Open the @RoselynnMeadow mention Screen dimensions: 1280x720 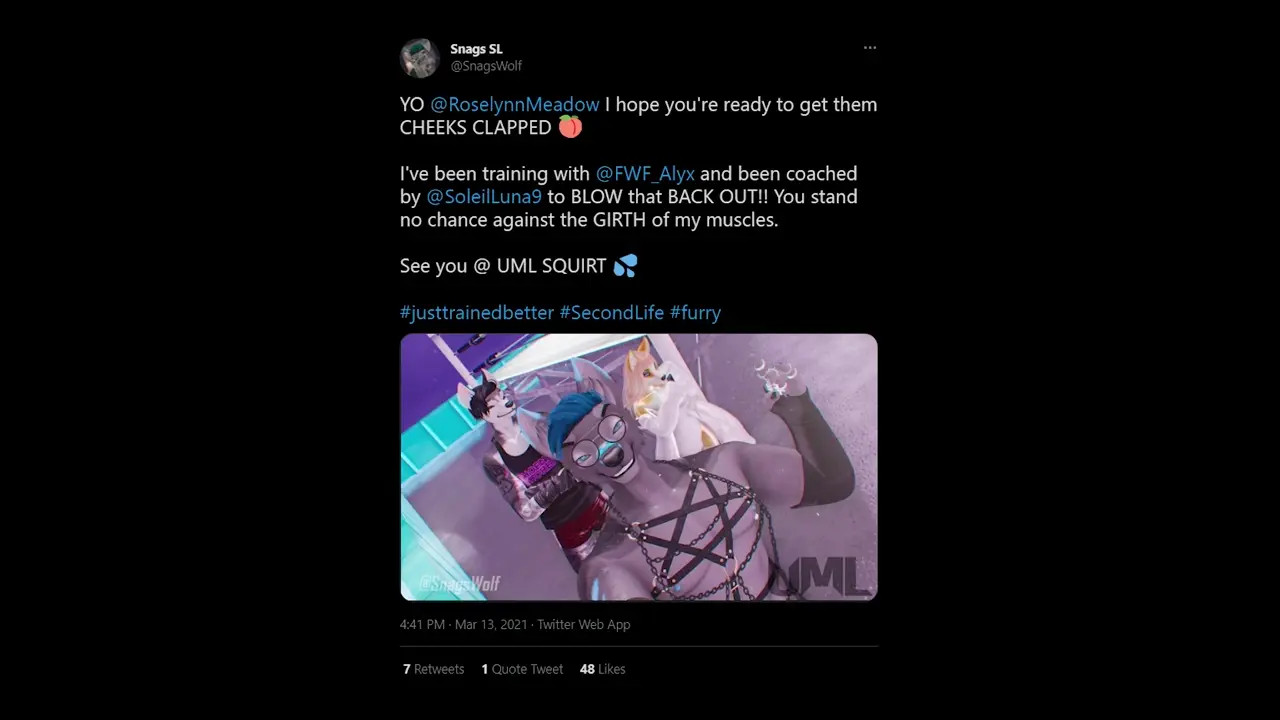tap(515, 104)
